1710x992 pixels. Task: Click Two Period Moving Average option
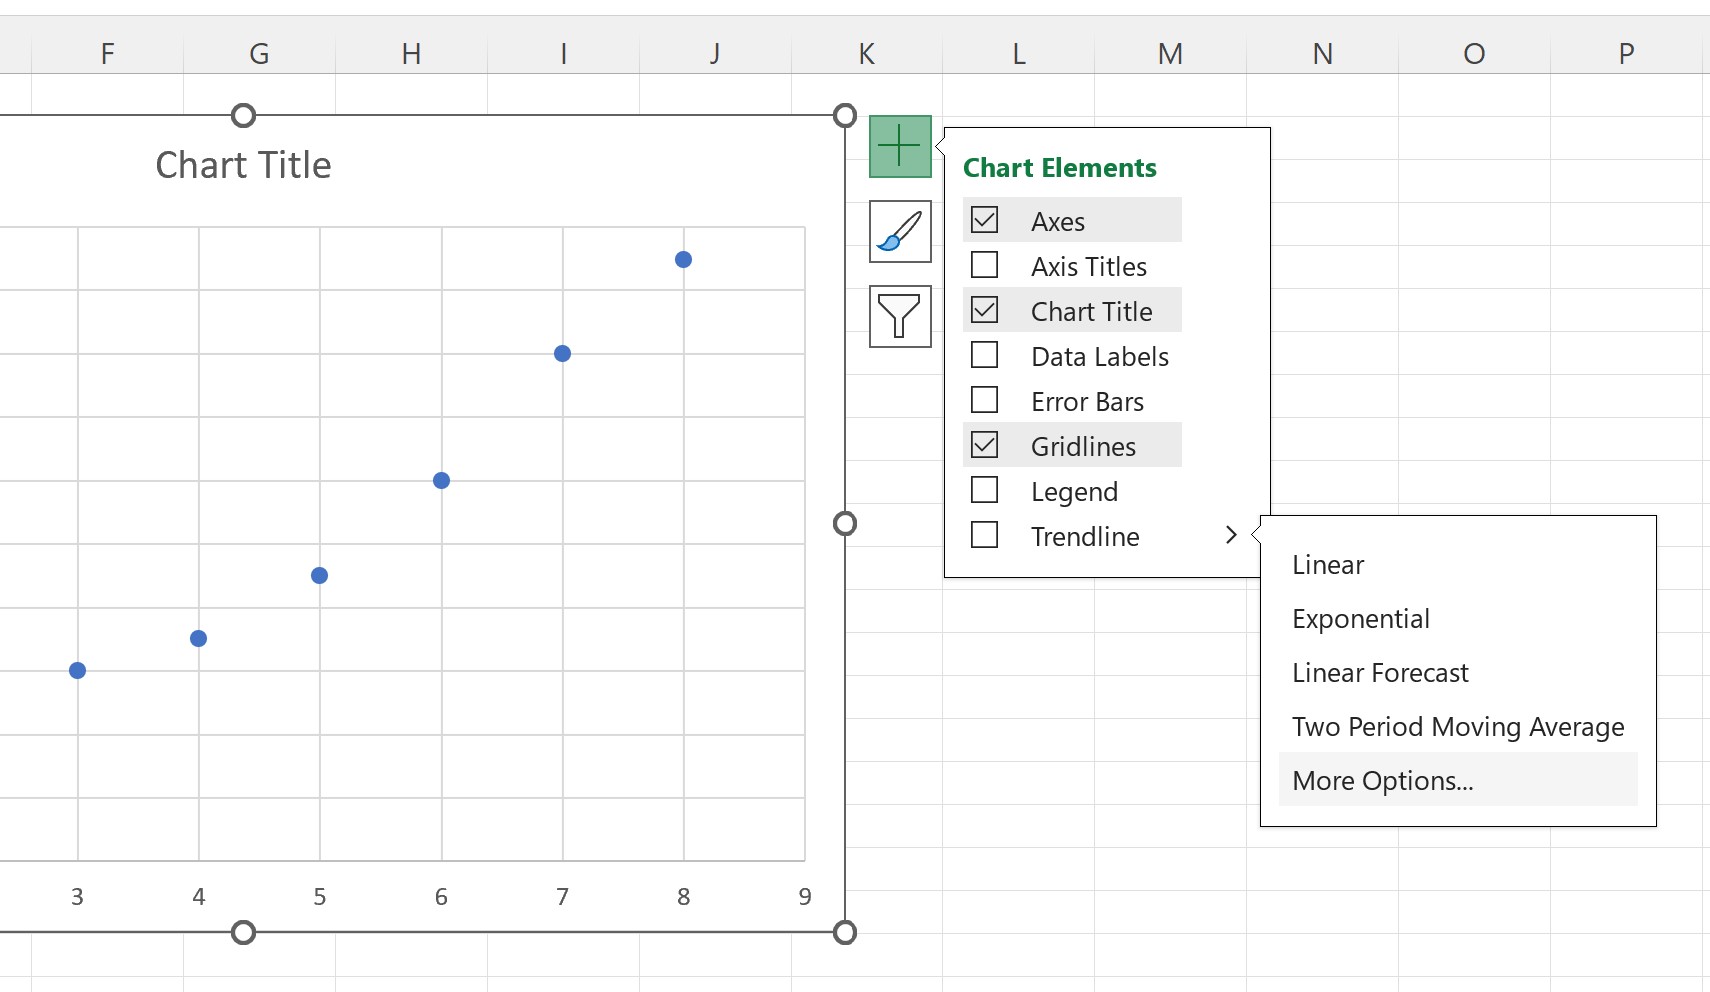coord(1457,726)
